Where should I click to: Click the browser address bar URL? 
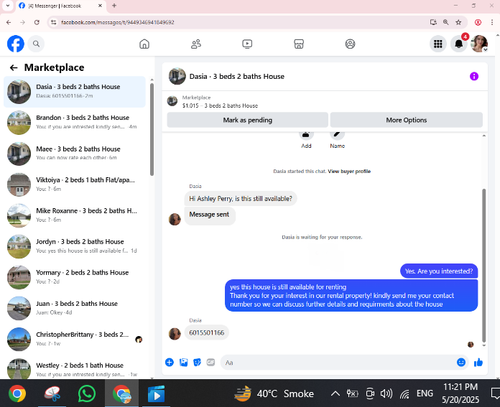pyautogui.click(x=117, y=22)
